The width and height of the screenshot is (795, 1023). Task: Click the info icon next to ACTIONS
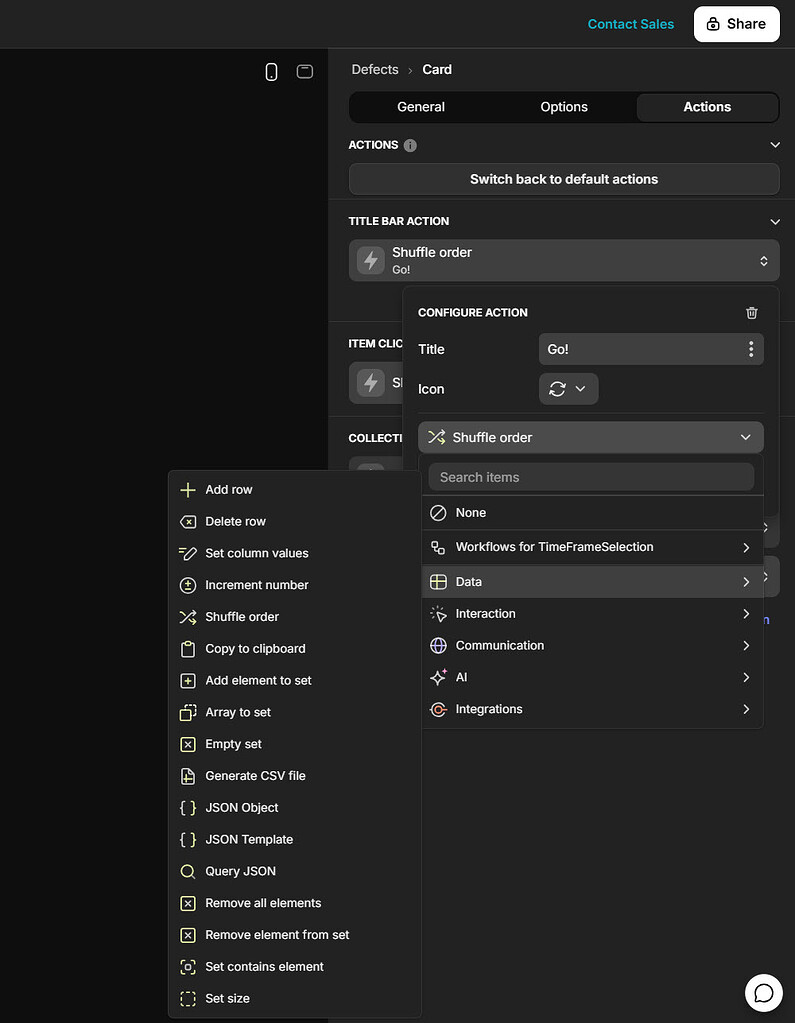pyautogui.click(x=410, y=145)
